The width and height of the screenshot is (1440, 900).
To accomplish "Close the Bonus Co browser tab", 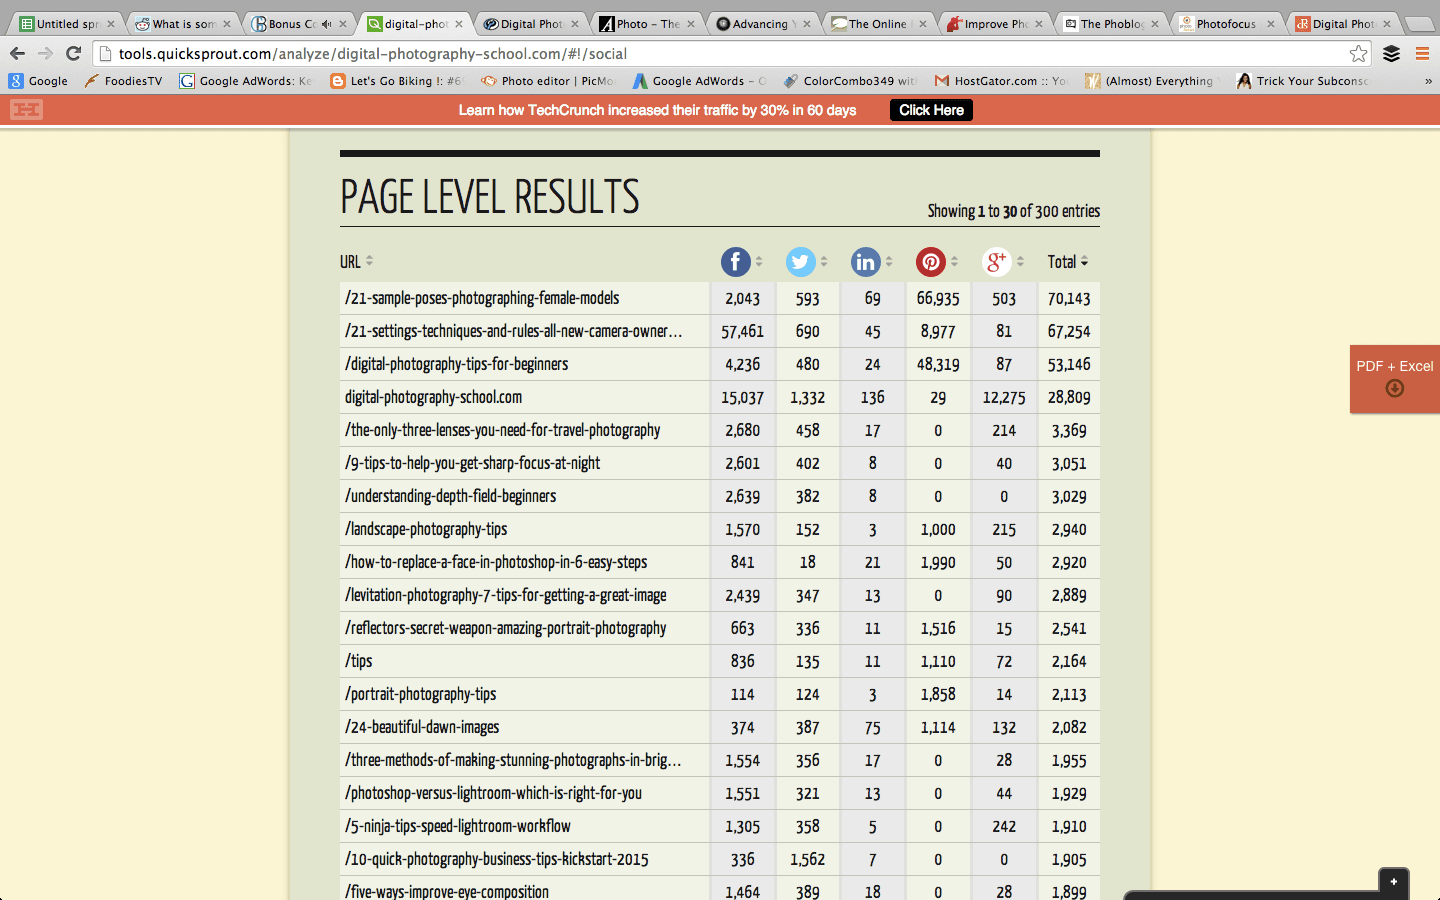I will click(x=343, y=24).
